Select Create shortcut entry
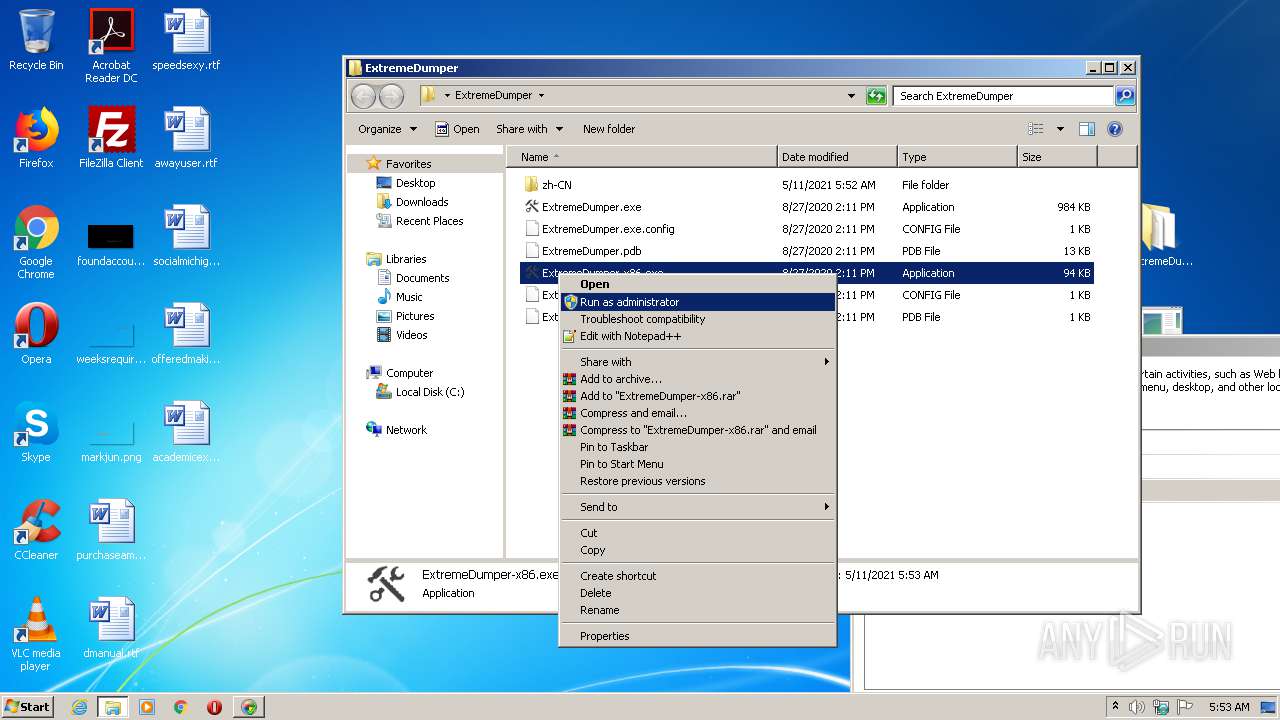 (x=697, y=576)
